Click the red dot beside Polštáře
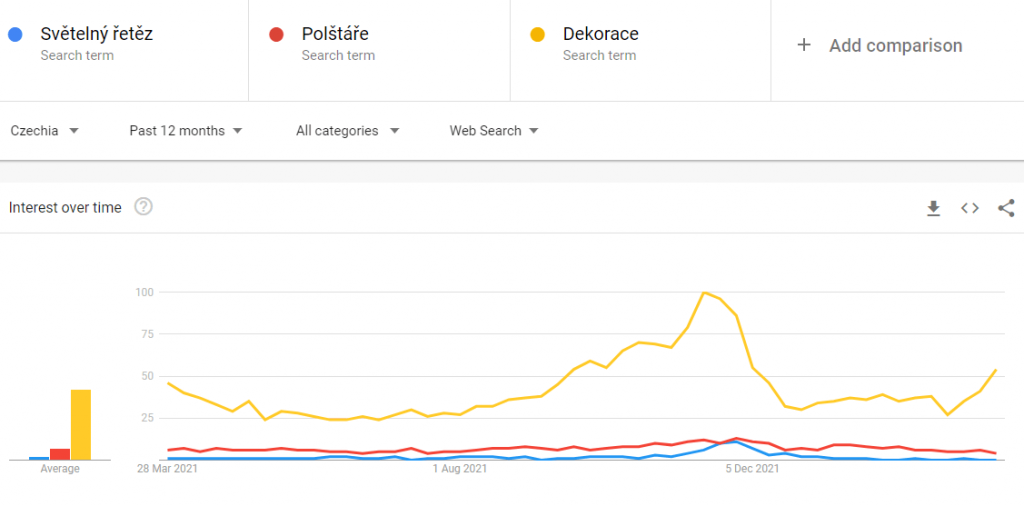Viewport: 1024px width, 506px height. point(276,34)
